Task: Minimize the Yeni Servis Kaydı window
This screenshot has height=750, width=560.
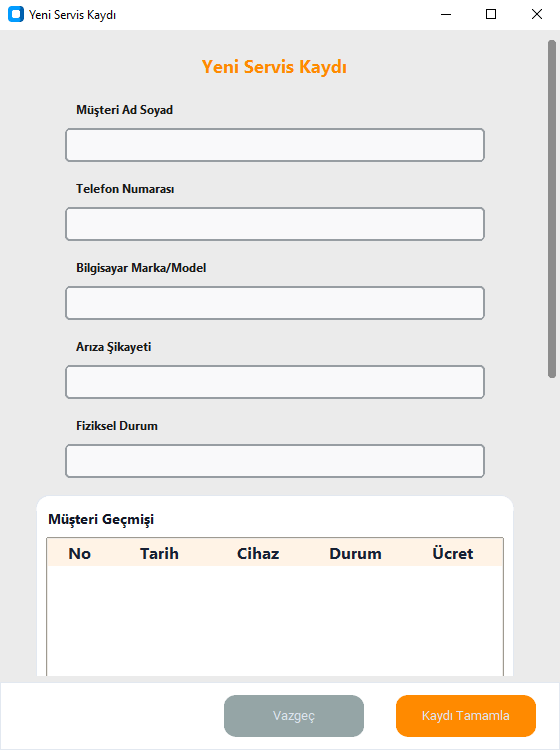Action: [x=446, y=14]
